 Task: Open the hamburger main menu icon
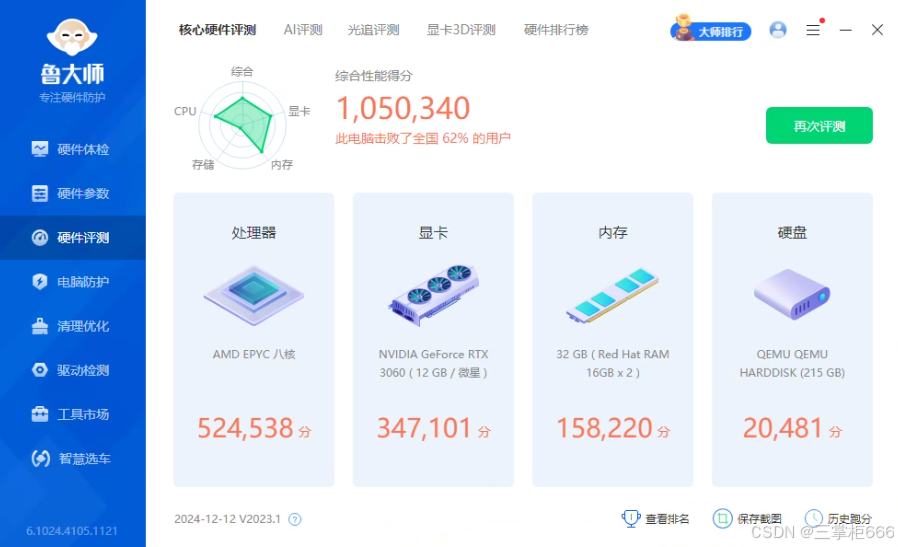(813, 30)
